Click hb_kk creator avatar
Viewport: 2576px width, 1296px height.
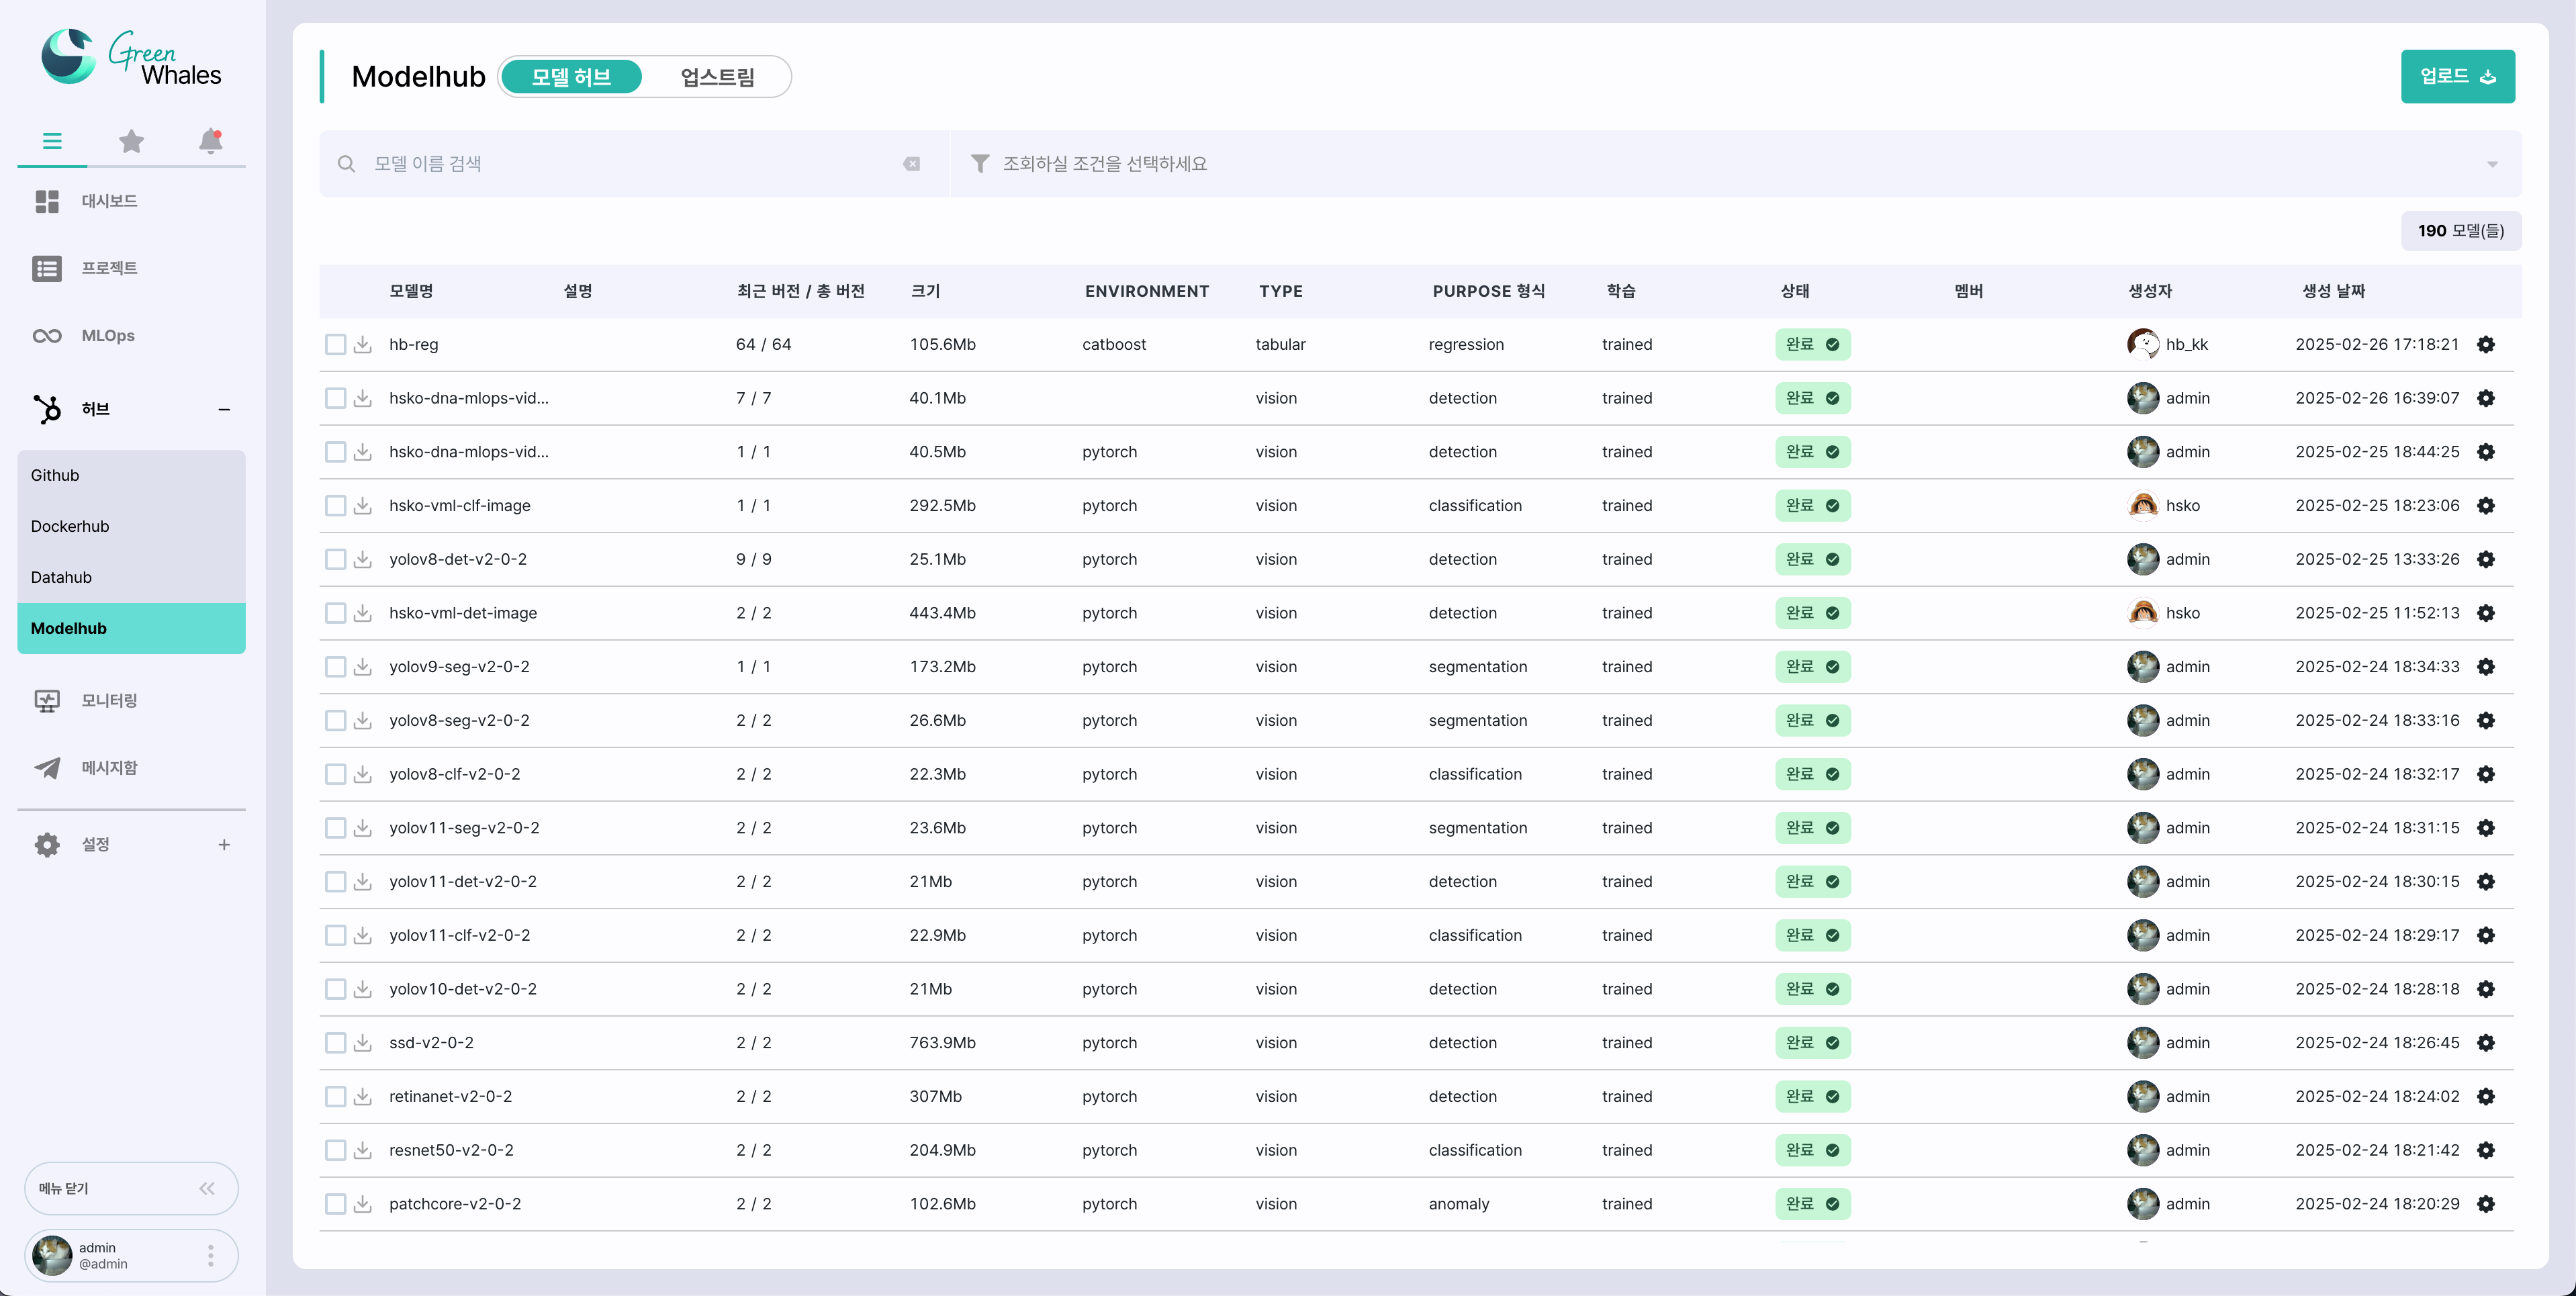[2142, 344]
